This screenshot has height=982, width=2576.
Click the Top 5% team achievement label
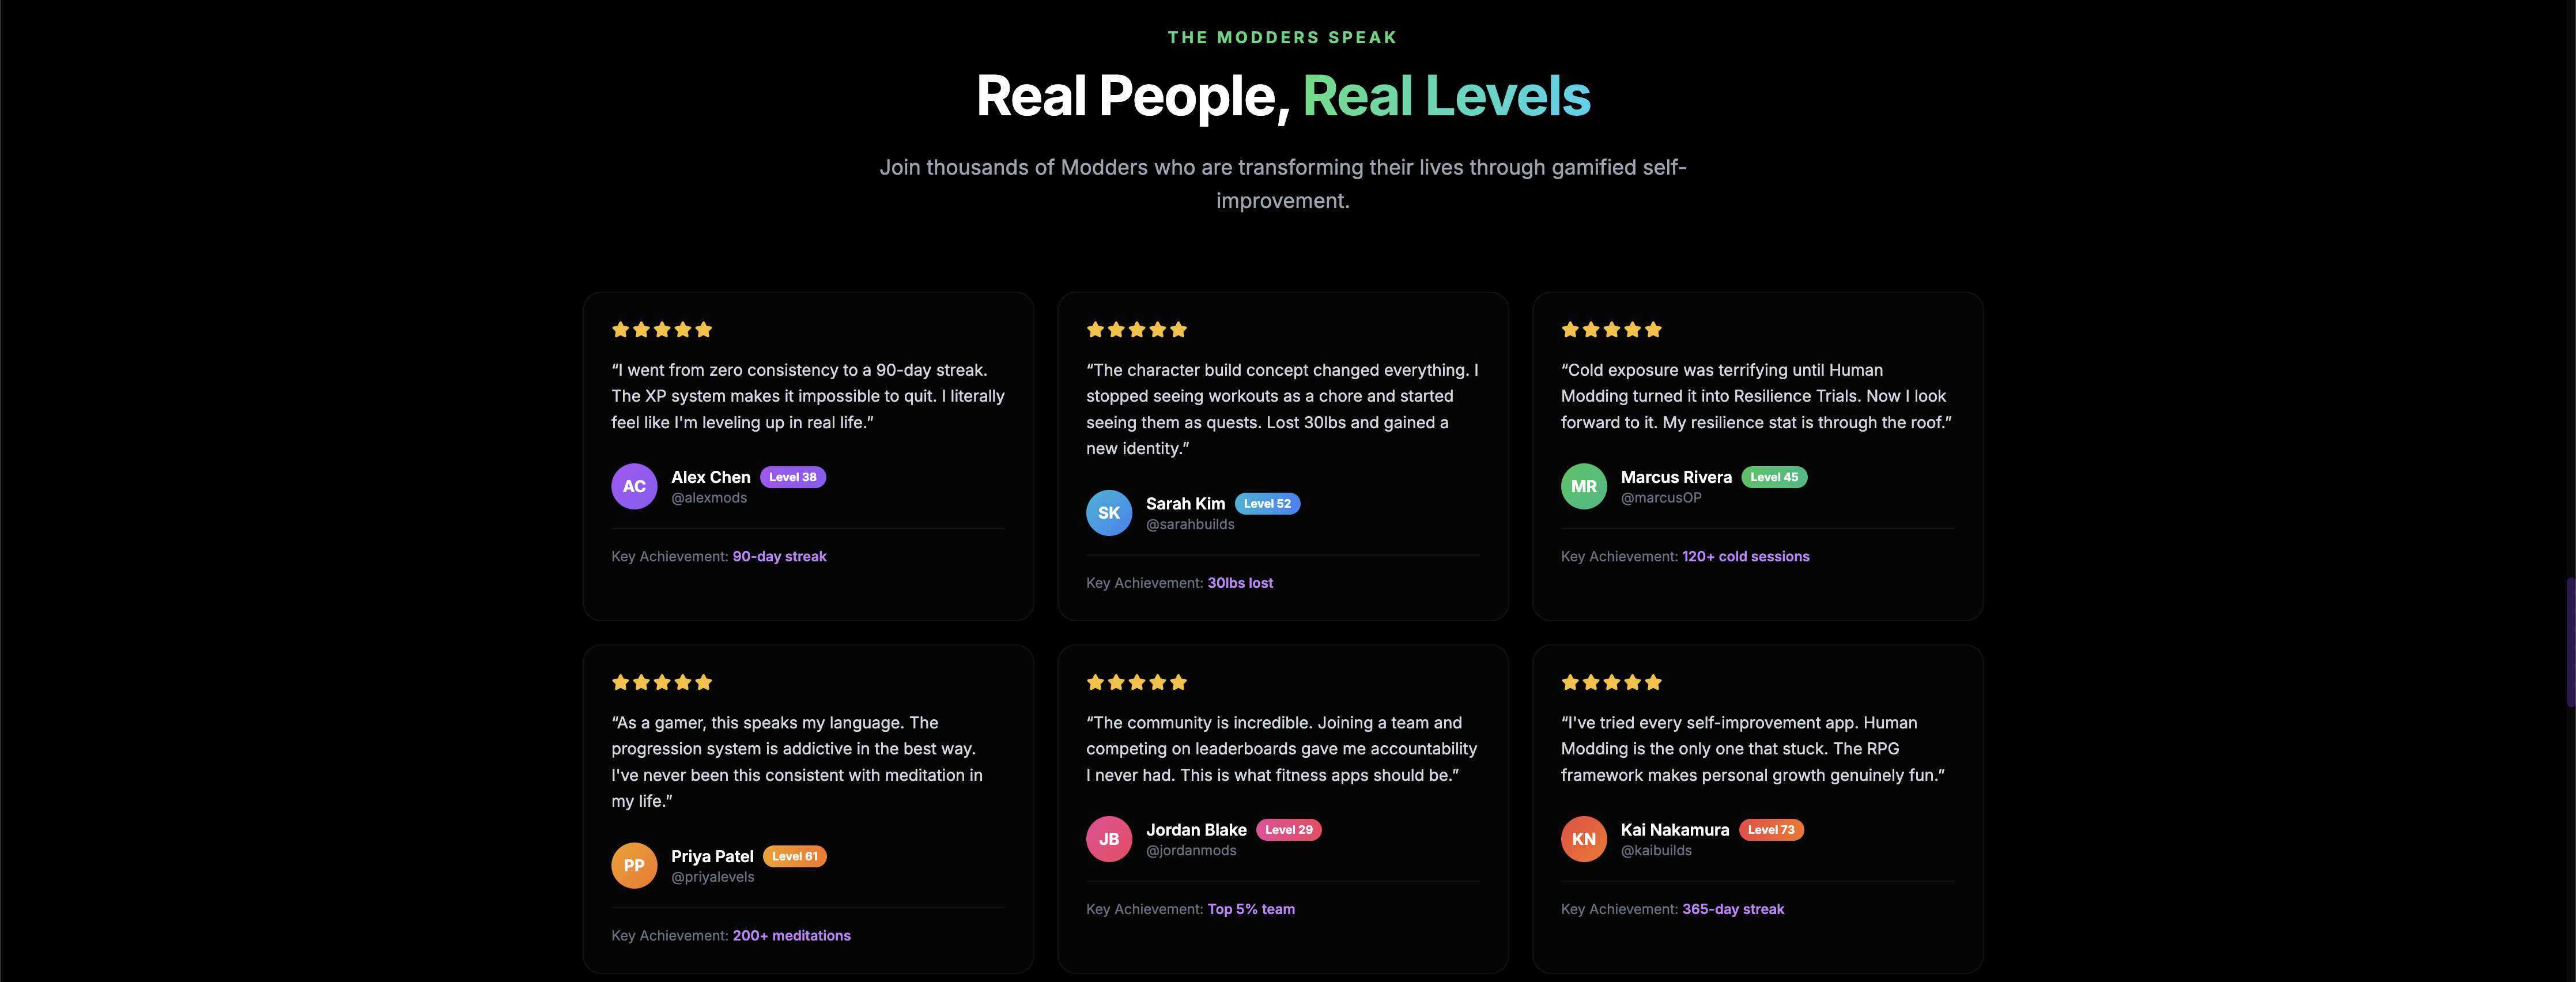1250,909
